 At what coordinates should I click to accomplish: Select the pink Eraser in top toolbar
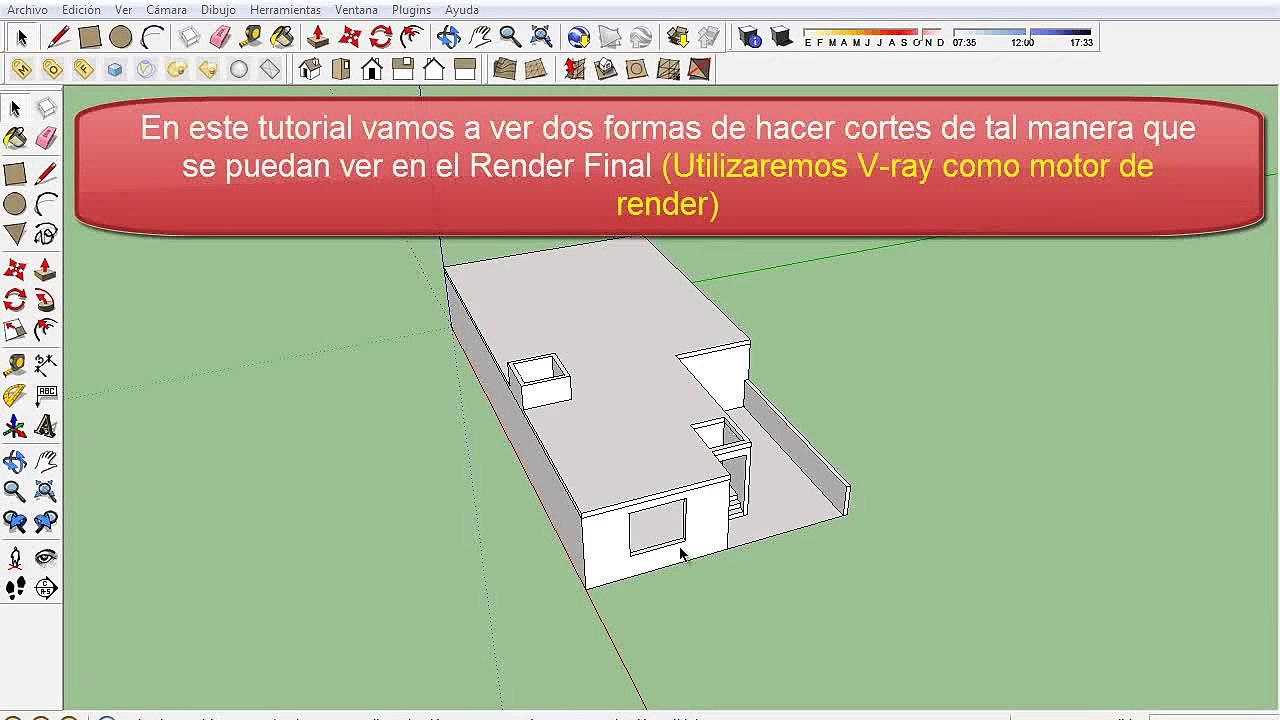(x=221, y=38)
